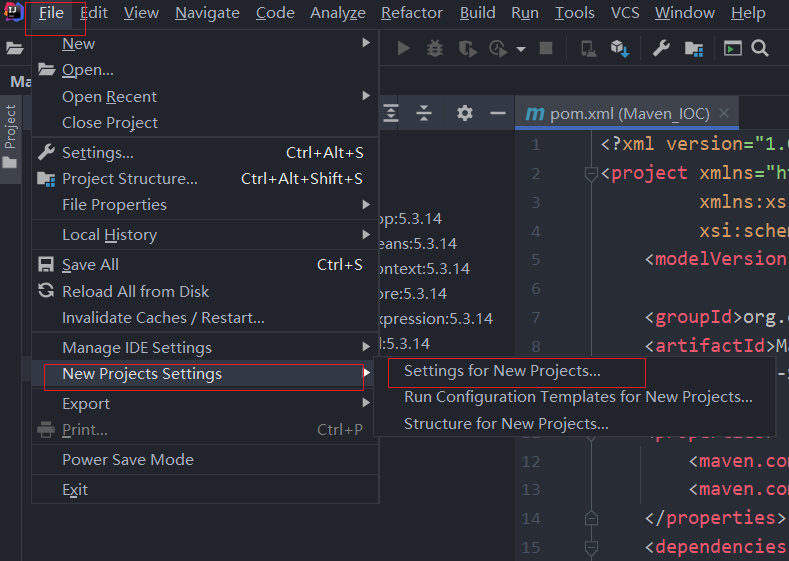
Task: Open the Refactor menu
Action: point(412,13)
